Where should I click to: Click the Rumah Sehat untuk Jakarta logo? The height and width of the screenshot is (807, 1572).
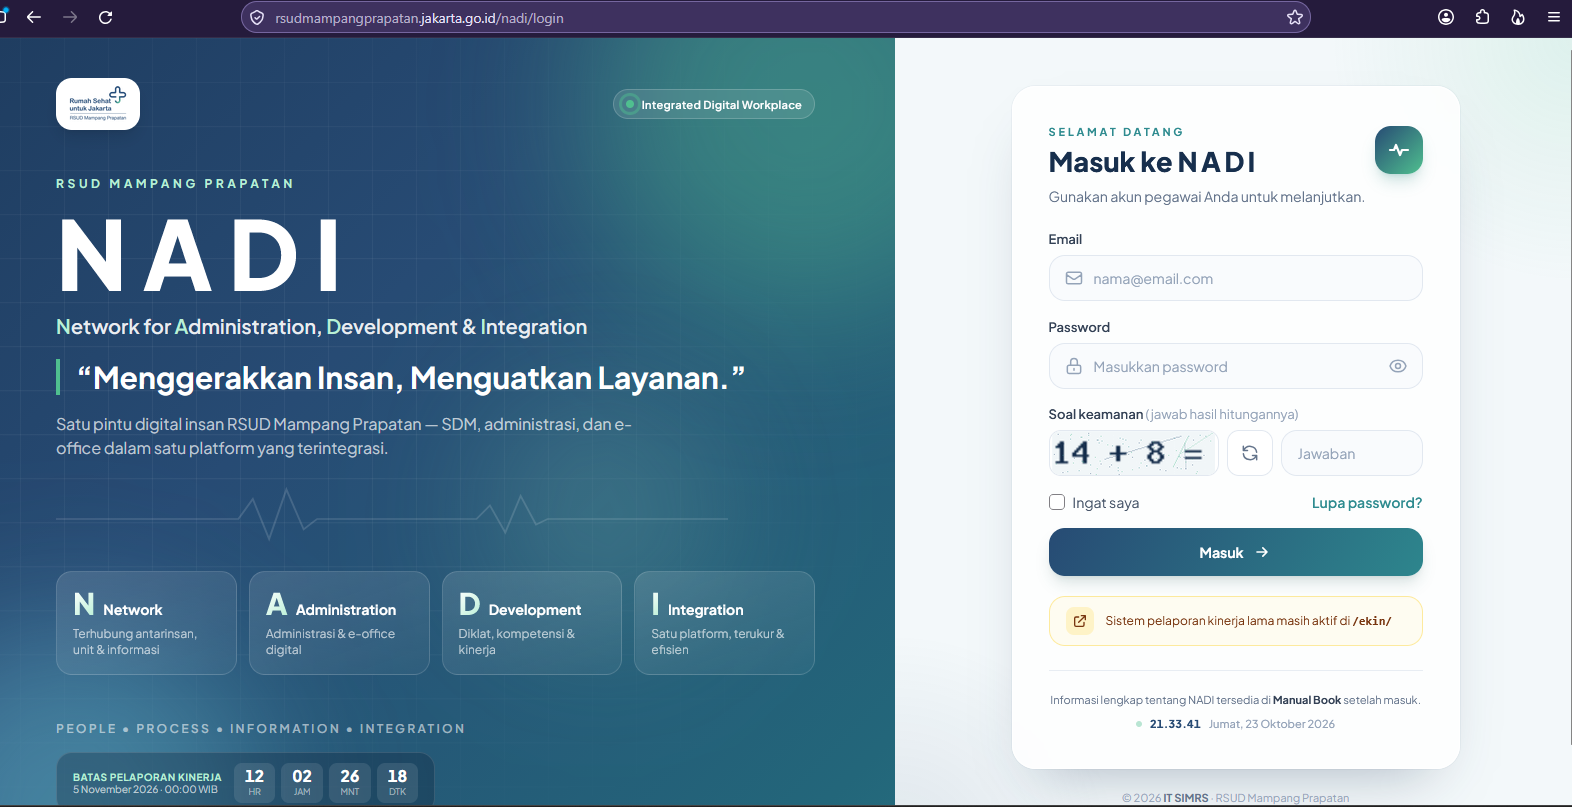(x=98, y=104)
